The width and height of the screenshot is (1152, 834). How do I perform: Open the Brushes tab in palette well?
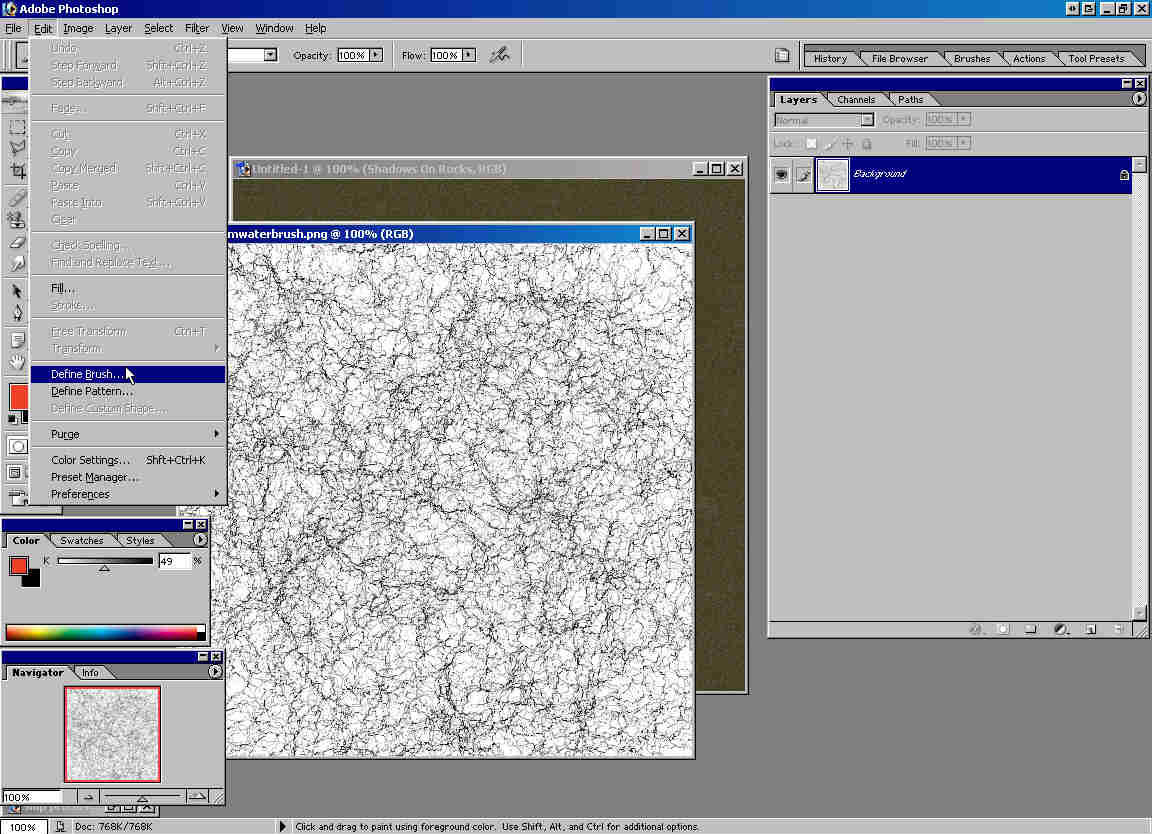(x=971, y=59)
